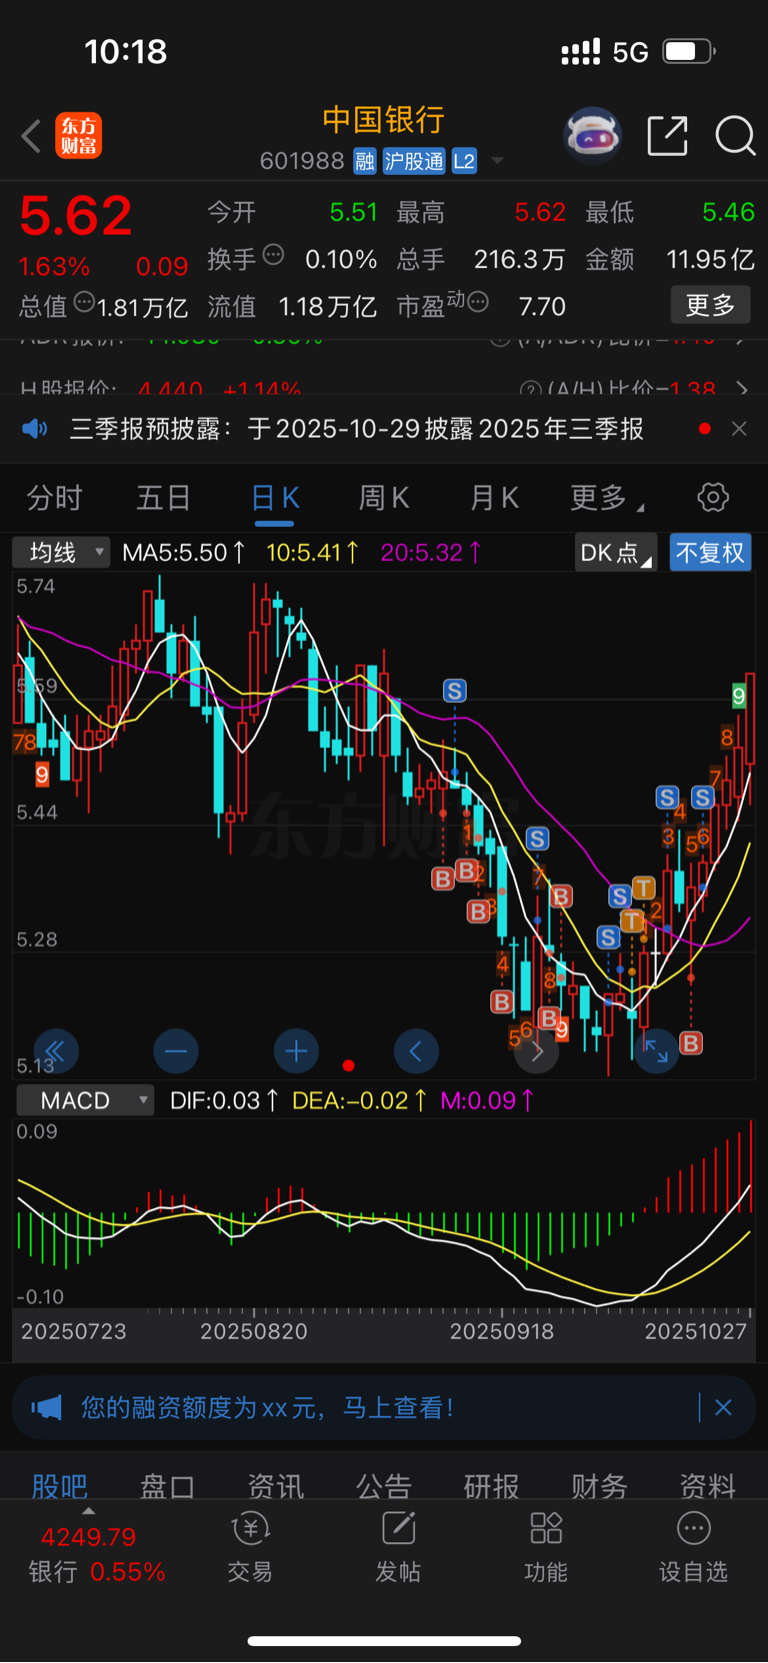Switch to 资讯 tab

click(275, 1486)
